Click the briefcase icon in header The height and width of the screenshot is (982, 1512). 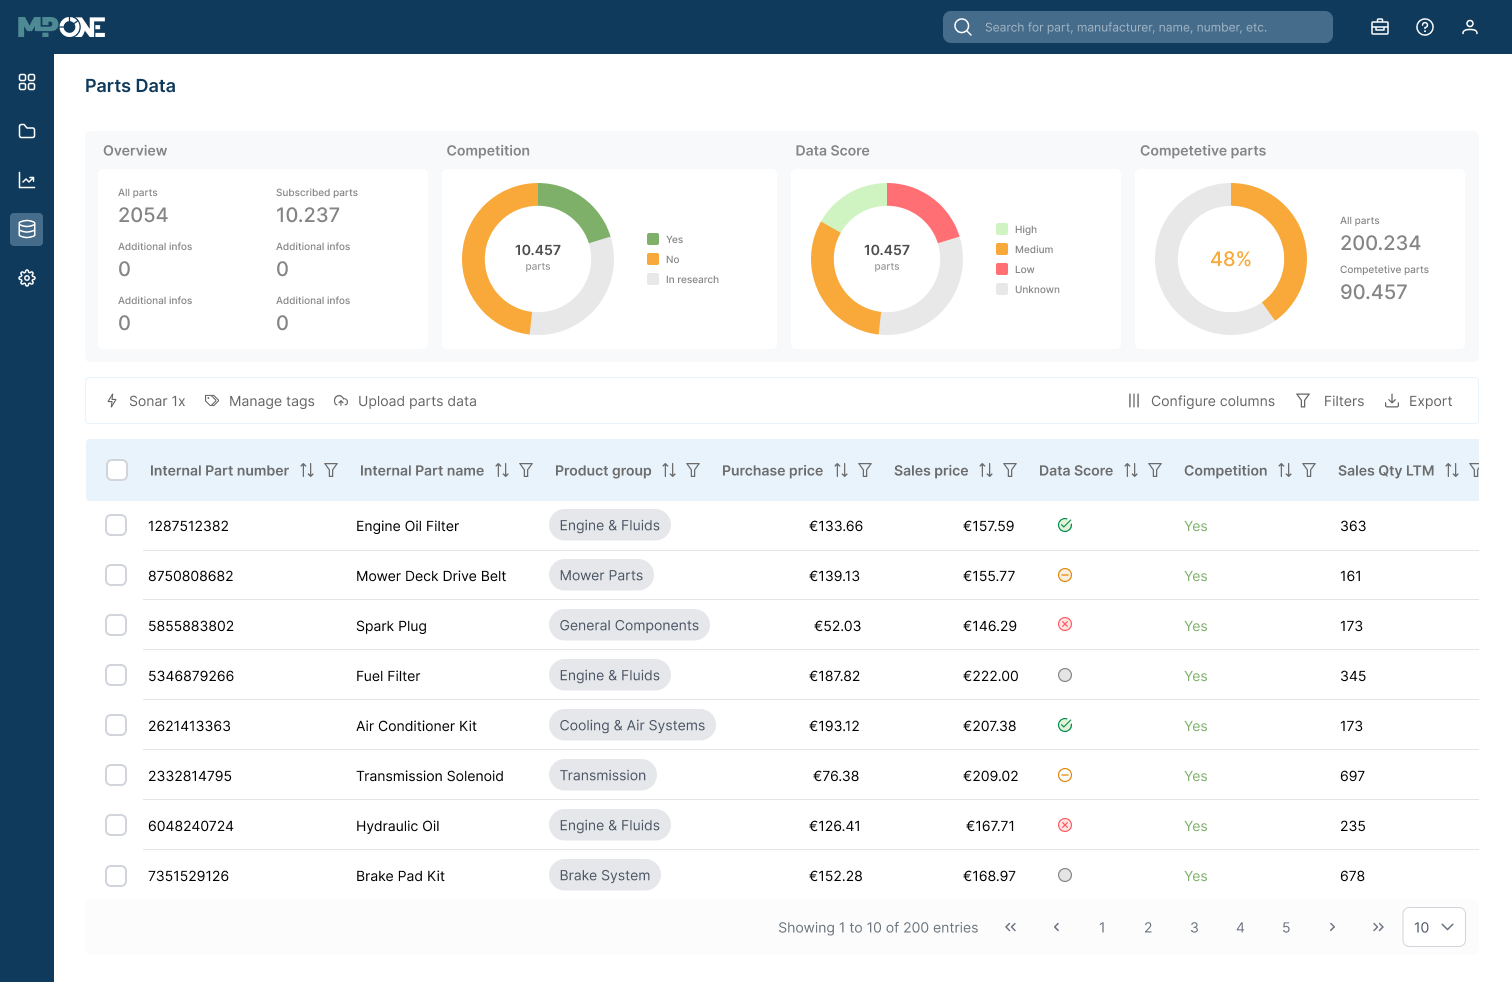1380,27
